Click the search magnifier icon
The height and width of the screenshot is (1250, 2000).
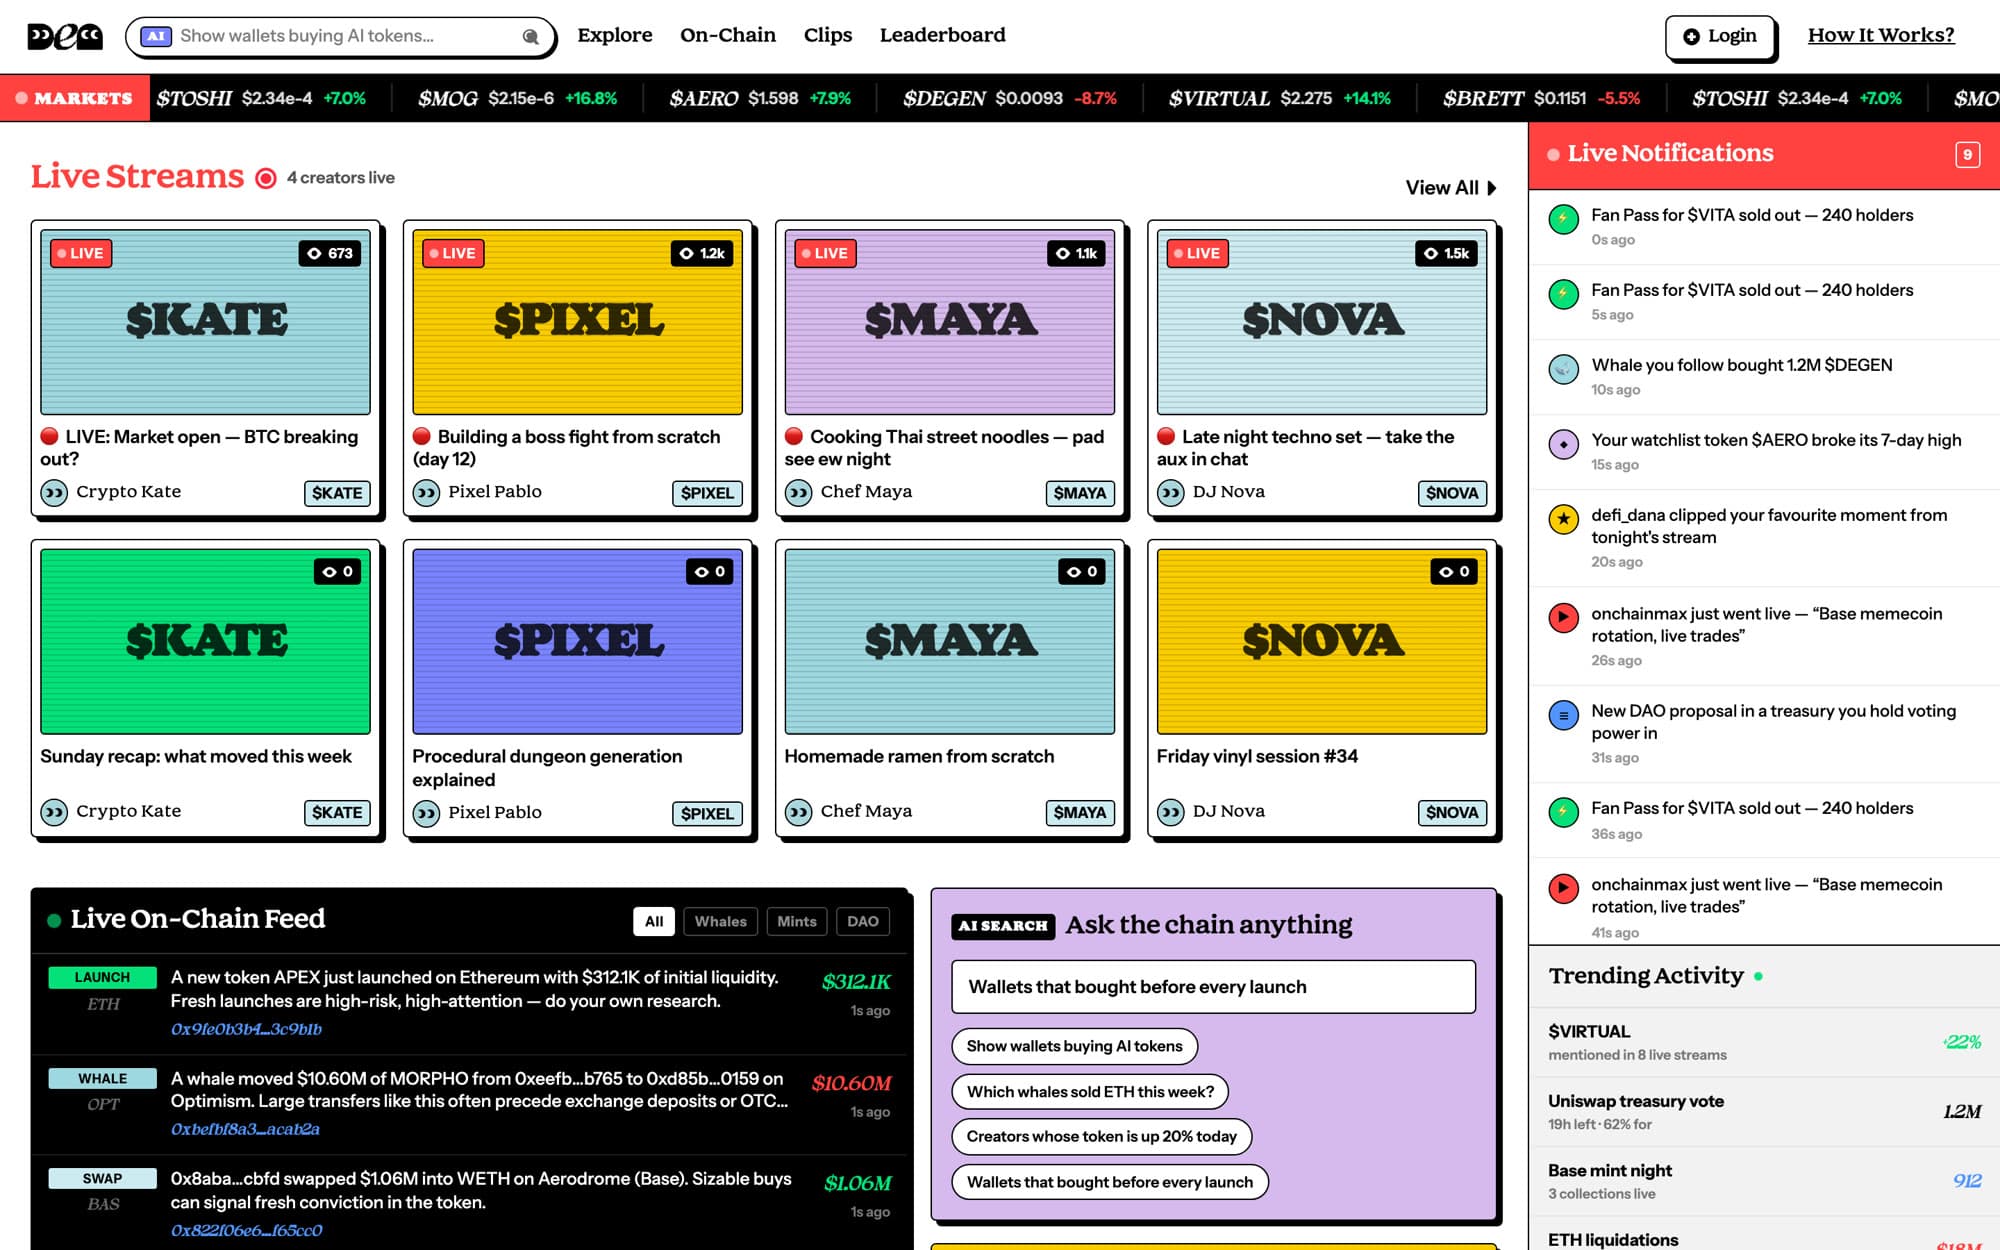coord(531,37)
